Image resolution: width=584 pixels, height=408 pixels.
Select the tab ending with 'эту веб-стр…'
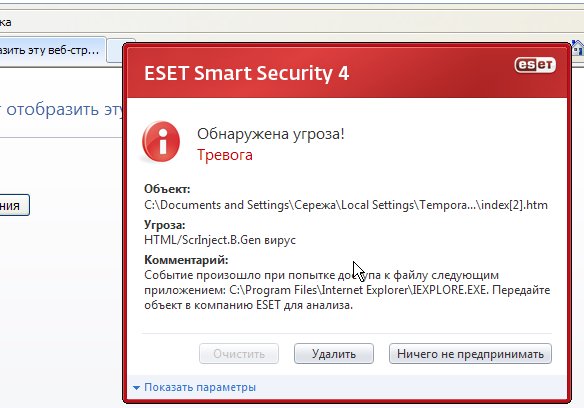[x=52, y=50]
